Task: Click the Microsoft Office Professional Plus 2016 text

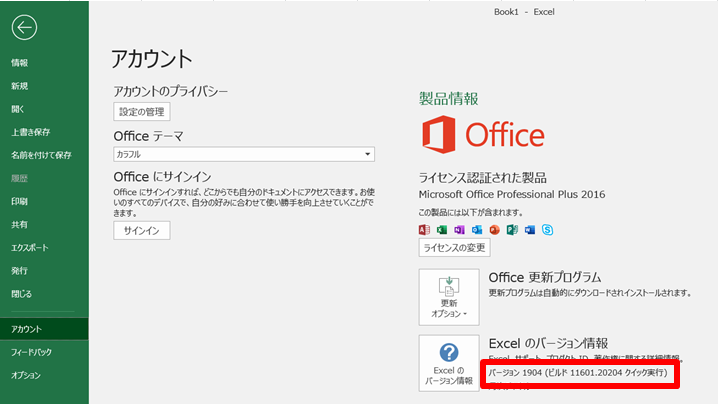Action: 511,194
